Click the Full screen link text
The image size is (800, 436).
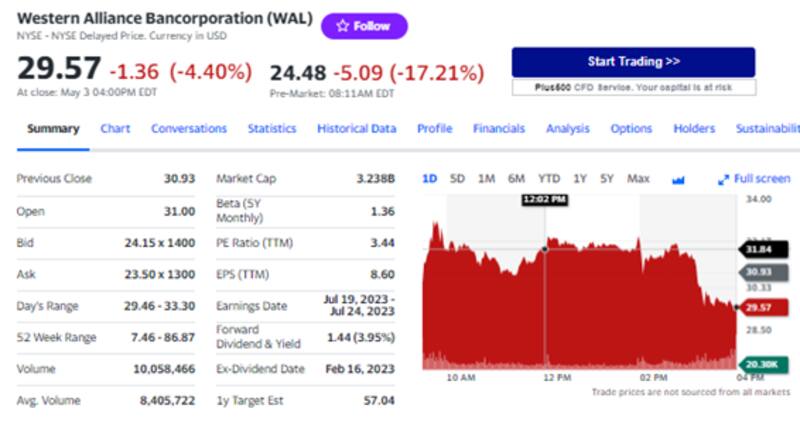pos(762,179)
